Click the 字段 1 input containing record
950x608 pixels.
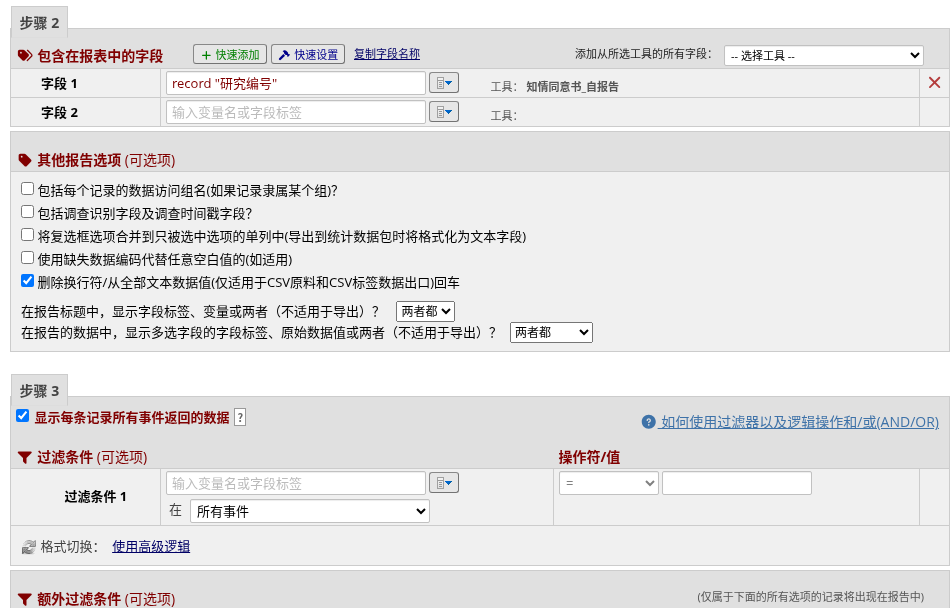click(296, 84)
